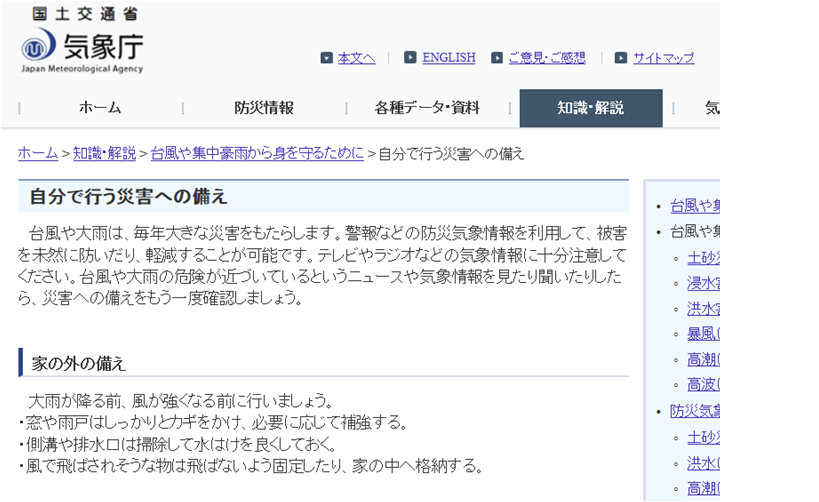Open the ご意見・感想 feedback link
This screenshot has height=502, width=819.
[x=546, y=58]
